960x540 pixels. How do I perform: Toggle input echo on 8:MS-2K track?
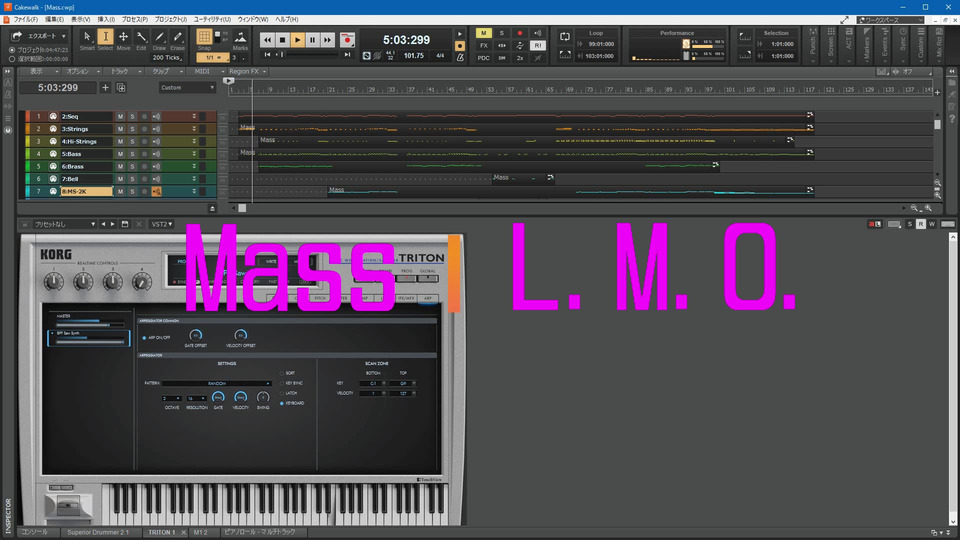tap(157, 192)
